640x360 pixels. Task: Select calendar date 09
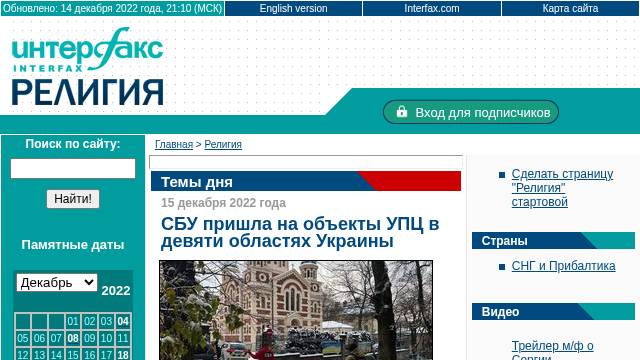tap(89, 338)
